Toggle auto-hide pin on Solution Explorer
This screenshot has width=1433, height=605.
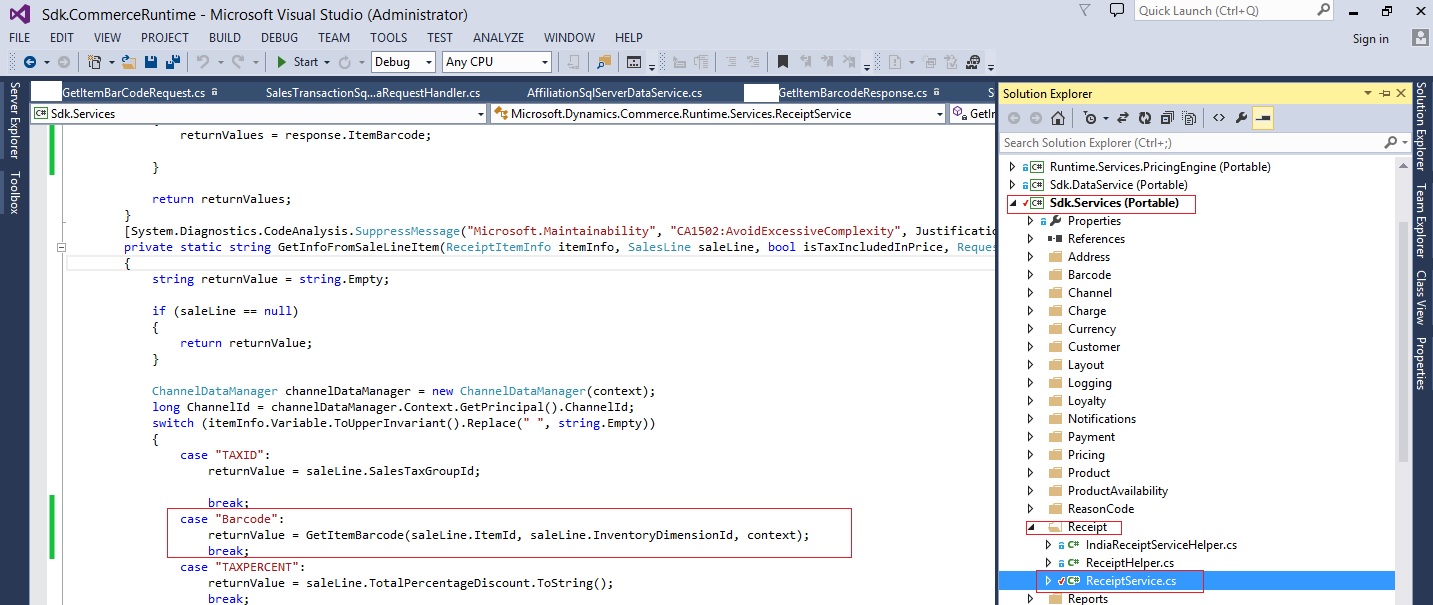1385,93
